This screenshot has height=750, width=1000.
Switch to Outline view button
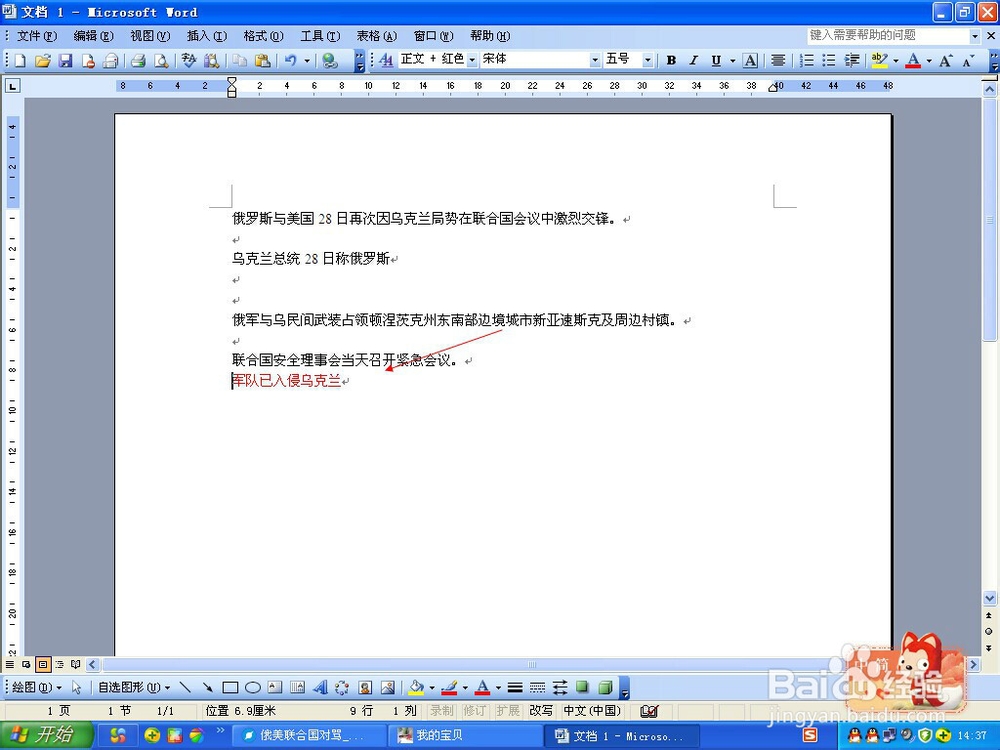(59, 665)
